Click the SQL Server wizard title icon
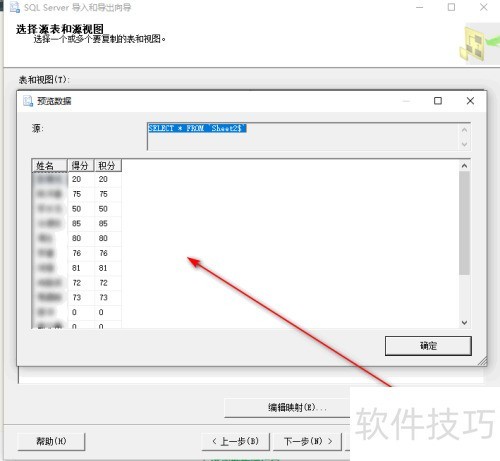Screen dimensions: 500x461 click(x=14, y=7)
